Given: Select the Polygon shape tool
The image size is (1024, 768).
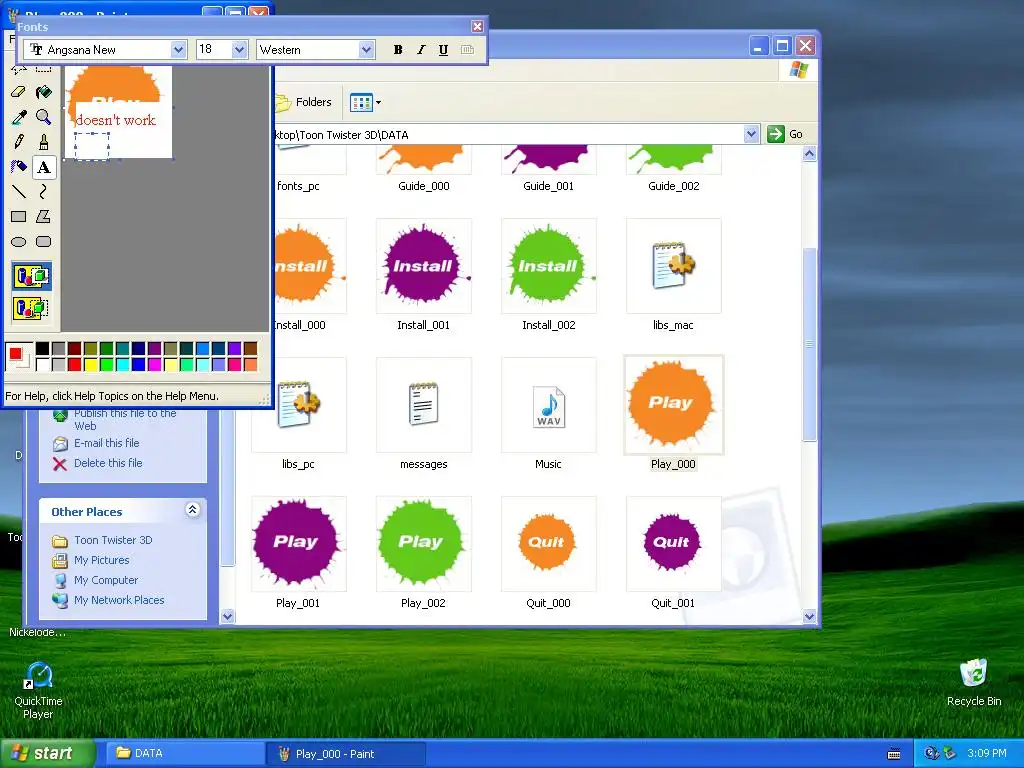Looking at the screenshot, I should 44,217.
